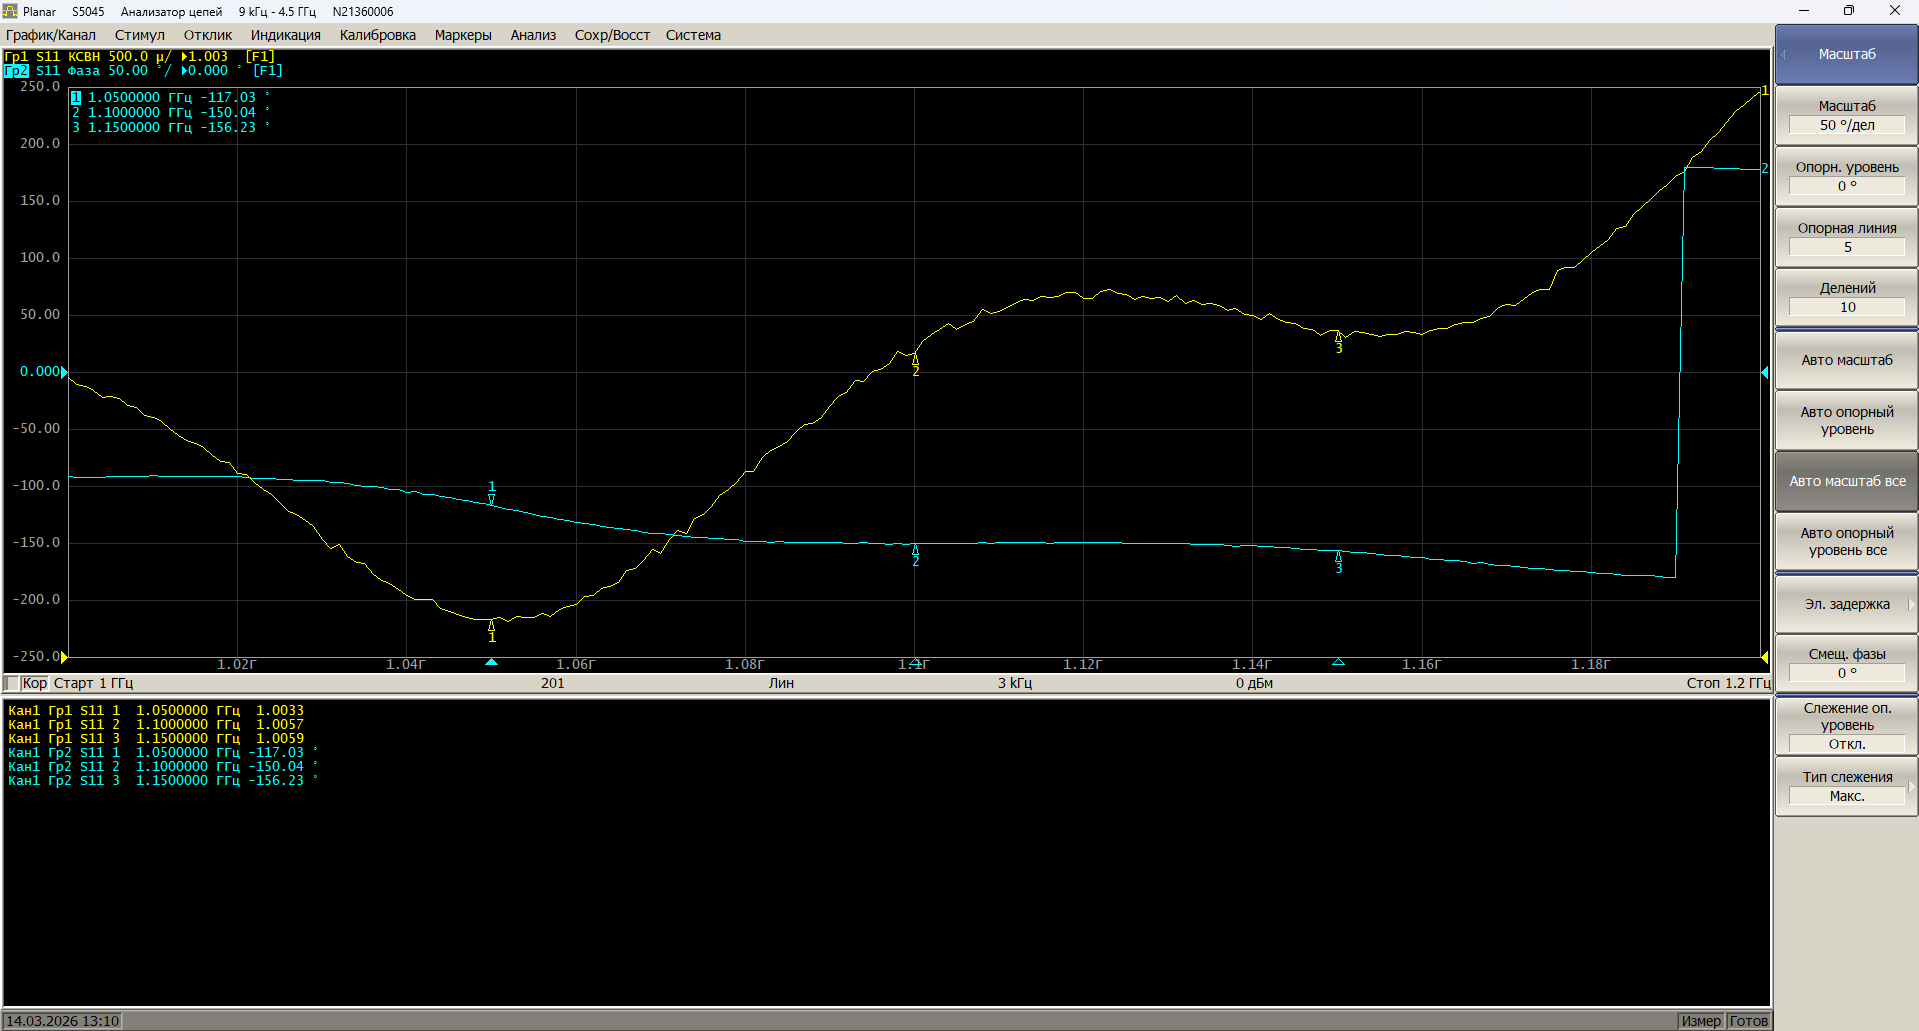
Task: Click the Смещ. фазы value field
Action: (x=1846, y=673)
